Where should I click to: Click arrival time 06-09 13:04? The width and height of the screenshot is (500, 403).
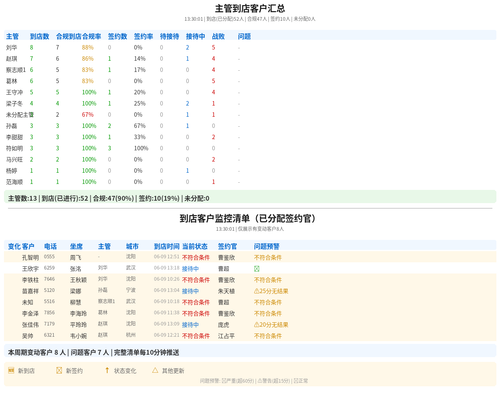[167, 290]
